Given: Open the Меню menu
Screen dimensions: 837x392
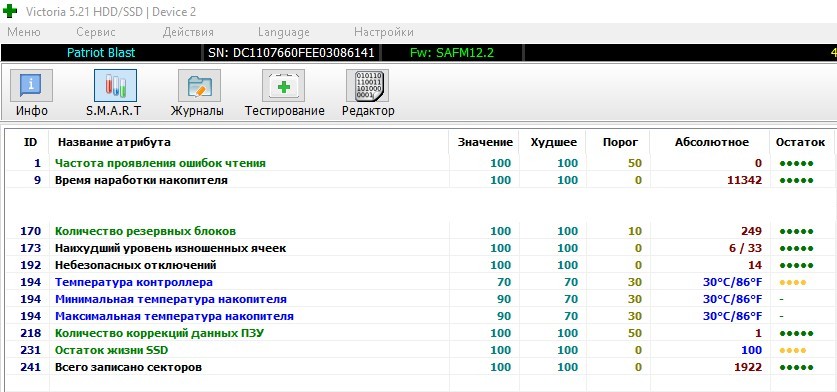Looking at the screenshot, I should pos(23,32).
